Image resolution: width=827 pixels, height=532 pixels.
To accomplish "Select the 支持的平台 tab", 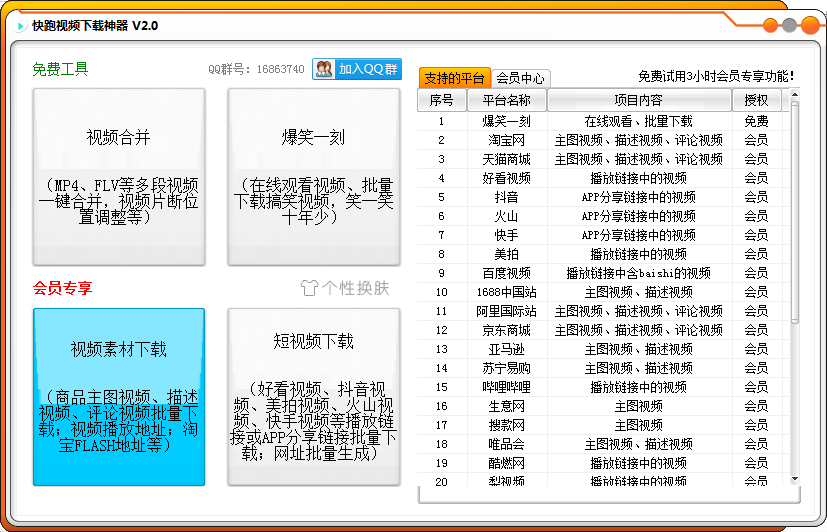I will (454, 78).
